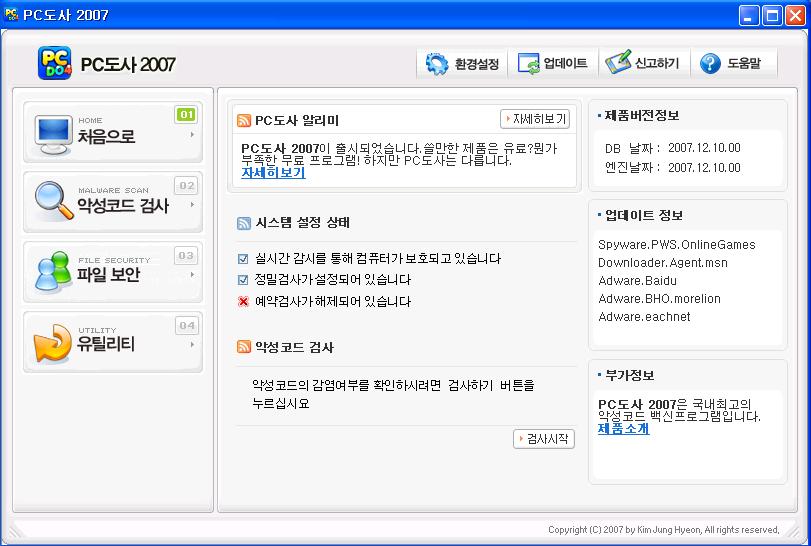Click the orange arrow icon for 유틸리티
The height and width of the screenshot is (546, 811).
coord(52,342)
